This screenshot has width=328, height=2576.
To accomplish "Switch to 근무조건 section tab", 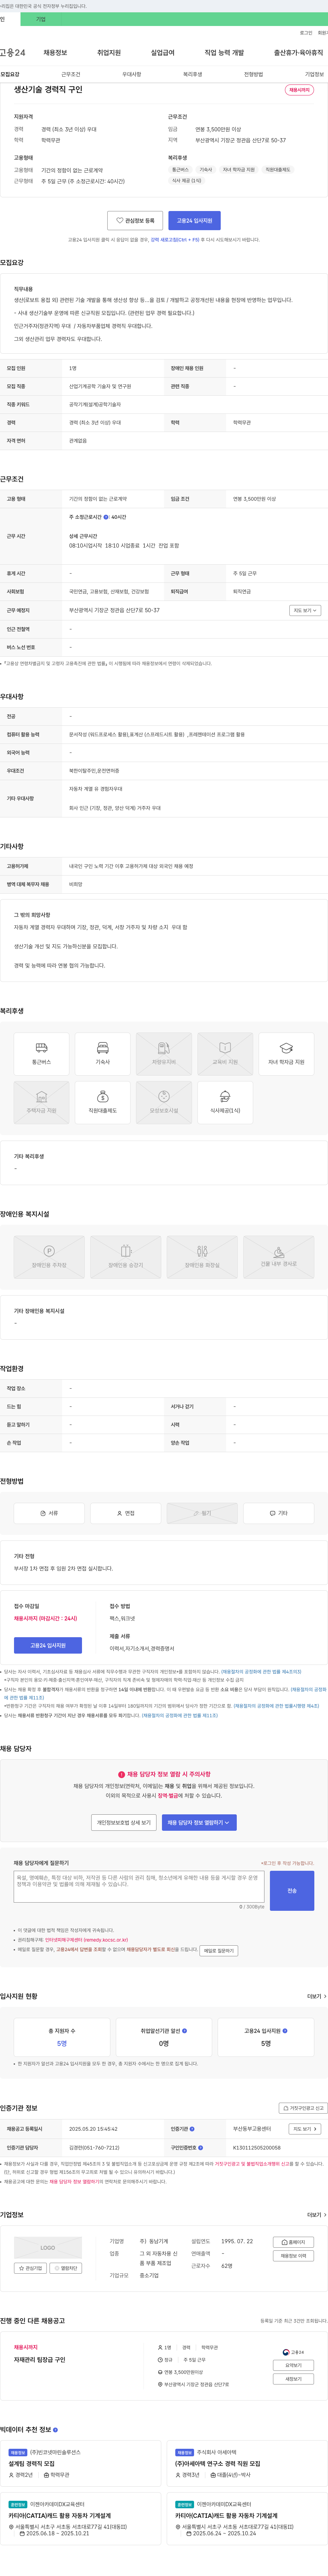I will coord(71,74).
